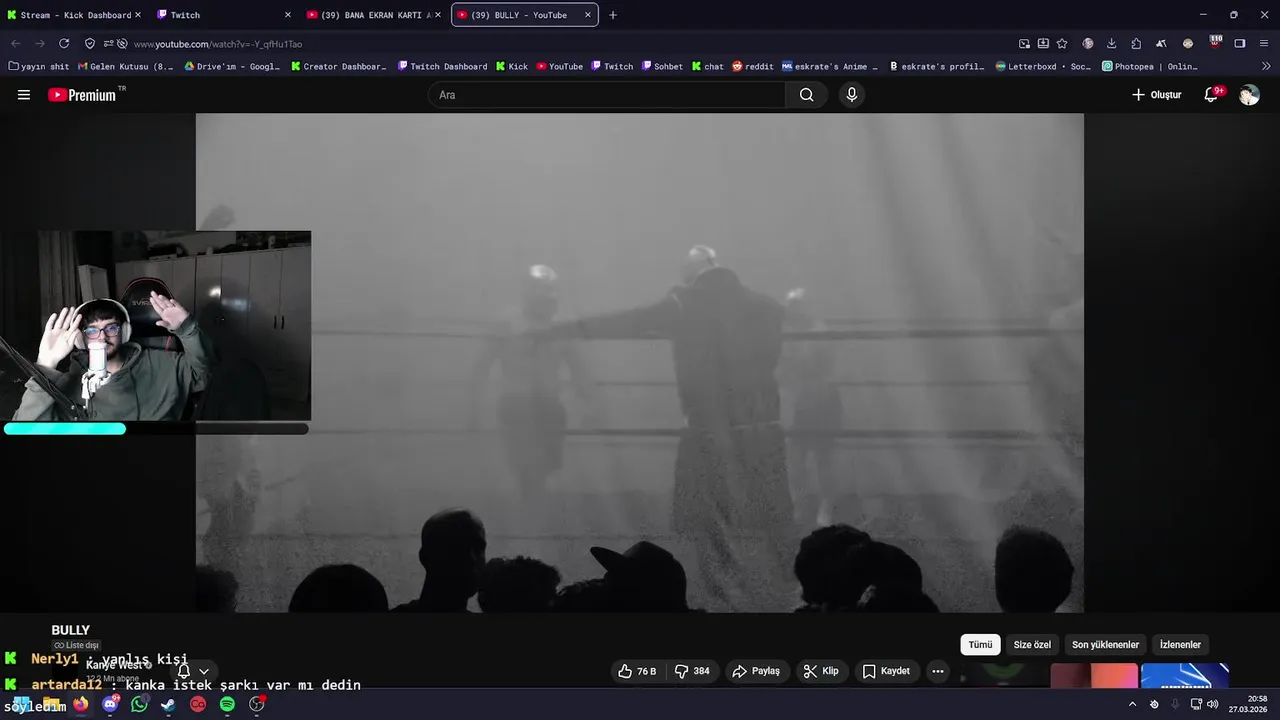Viewport: 1280px width, 720px height.
Task: Select the Son yüklenenler filter chip
Action: click(x=1105, y=645)
